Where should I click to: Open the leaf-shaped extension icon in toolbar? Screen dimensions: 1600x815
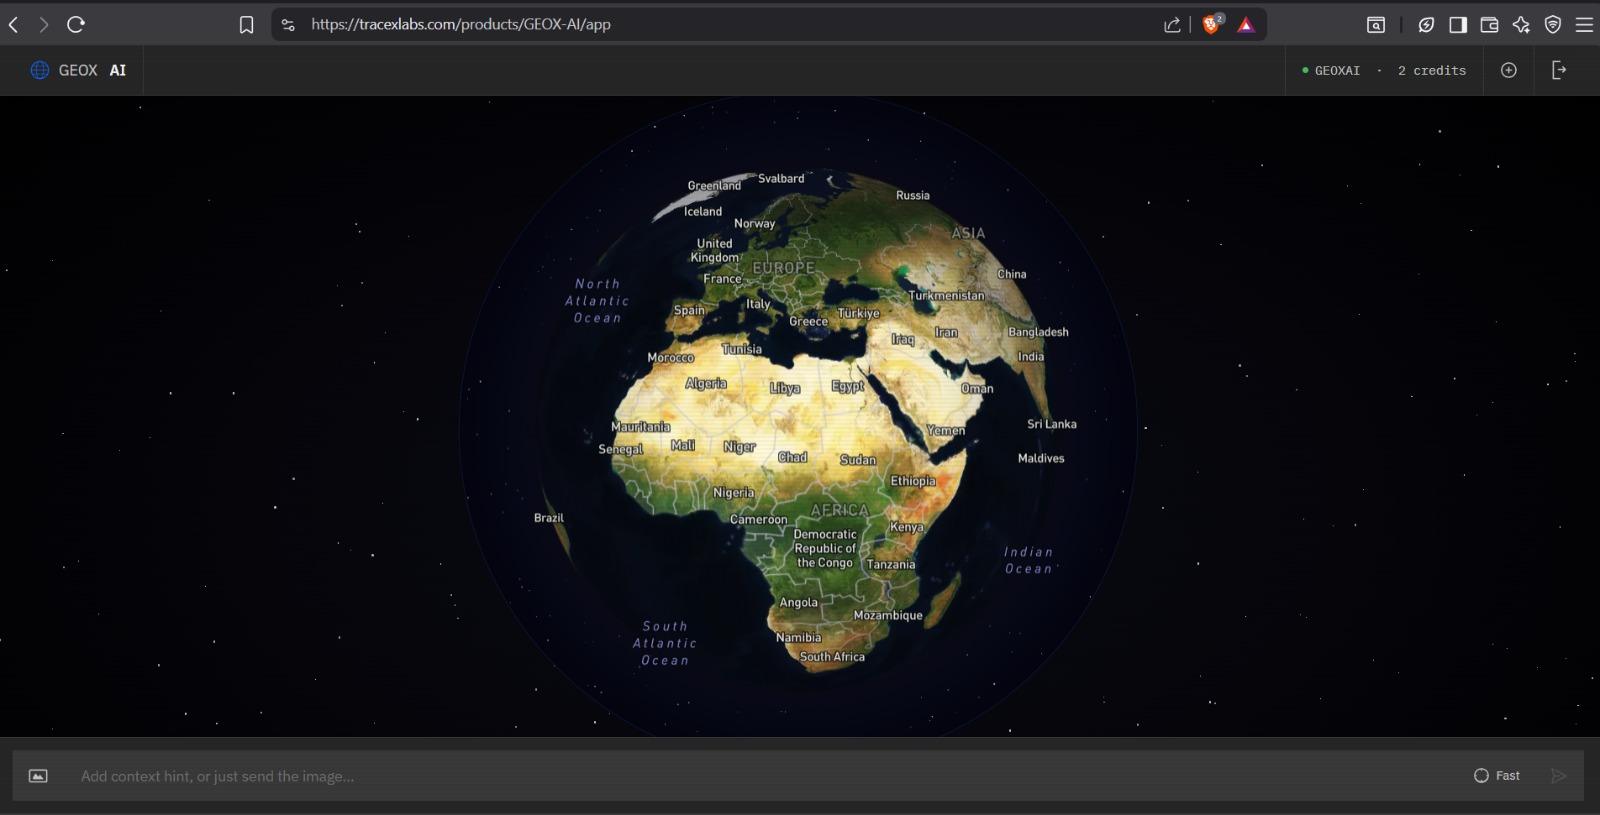[1426, 25]
